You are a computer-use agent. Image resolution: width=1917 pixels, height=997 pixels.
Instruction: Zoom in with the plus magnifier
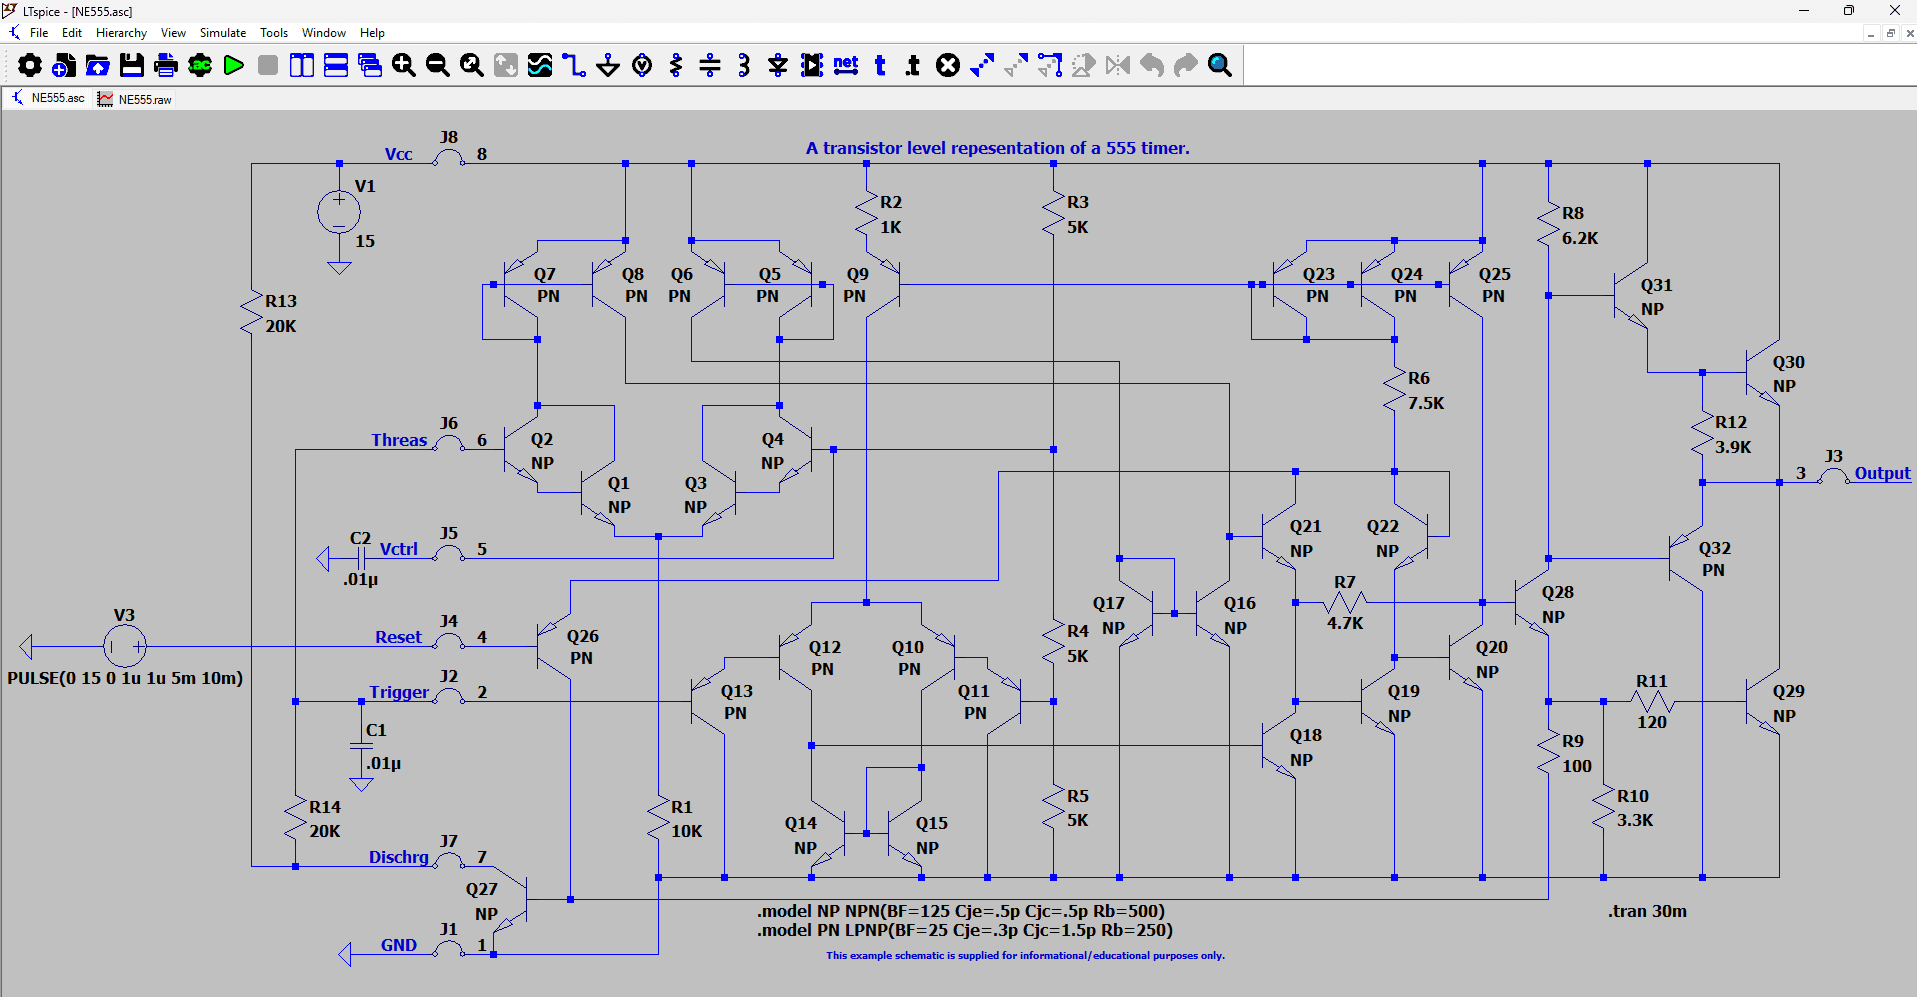(x=404, y=66)
